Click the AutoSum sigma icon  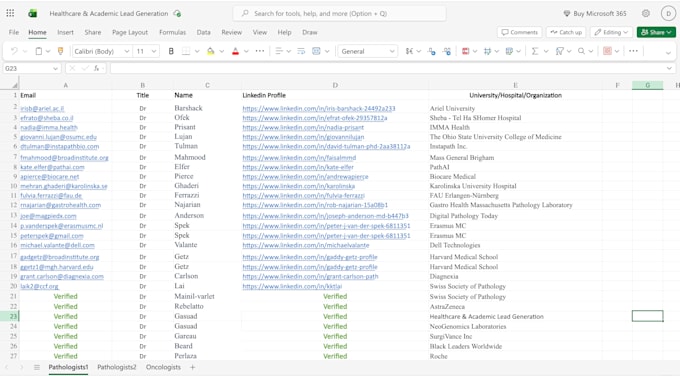(535, 51)
